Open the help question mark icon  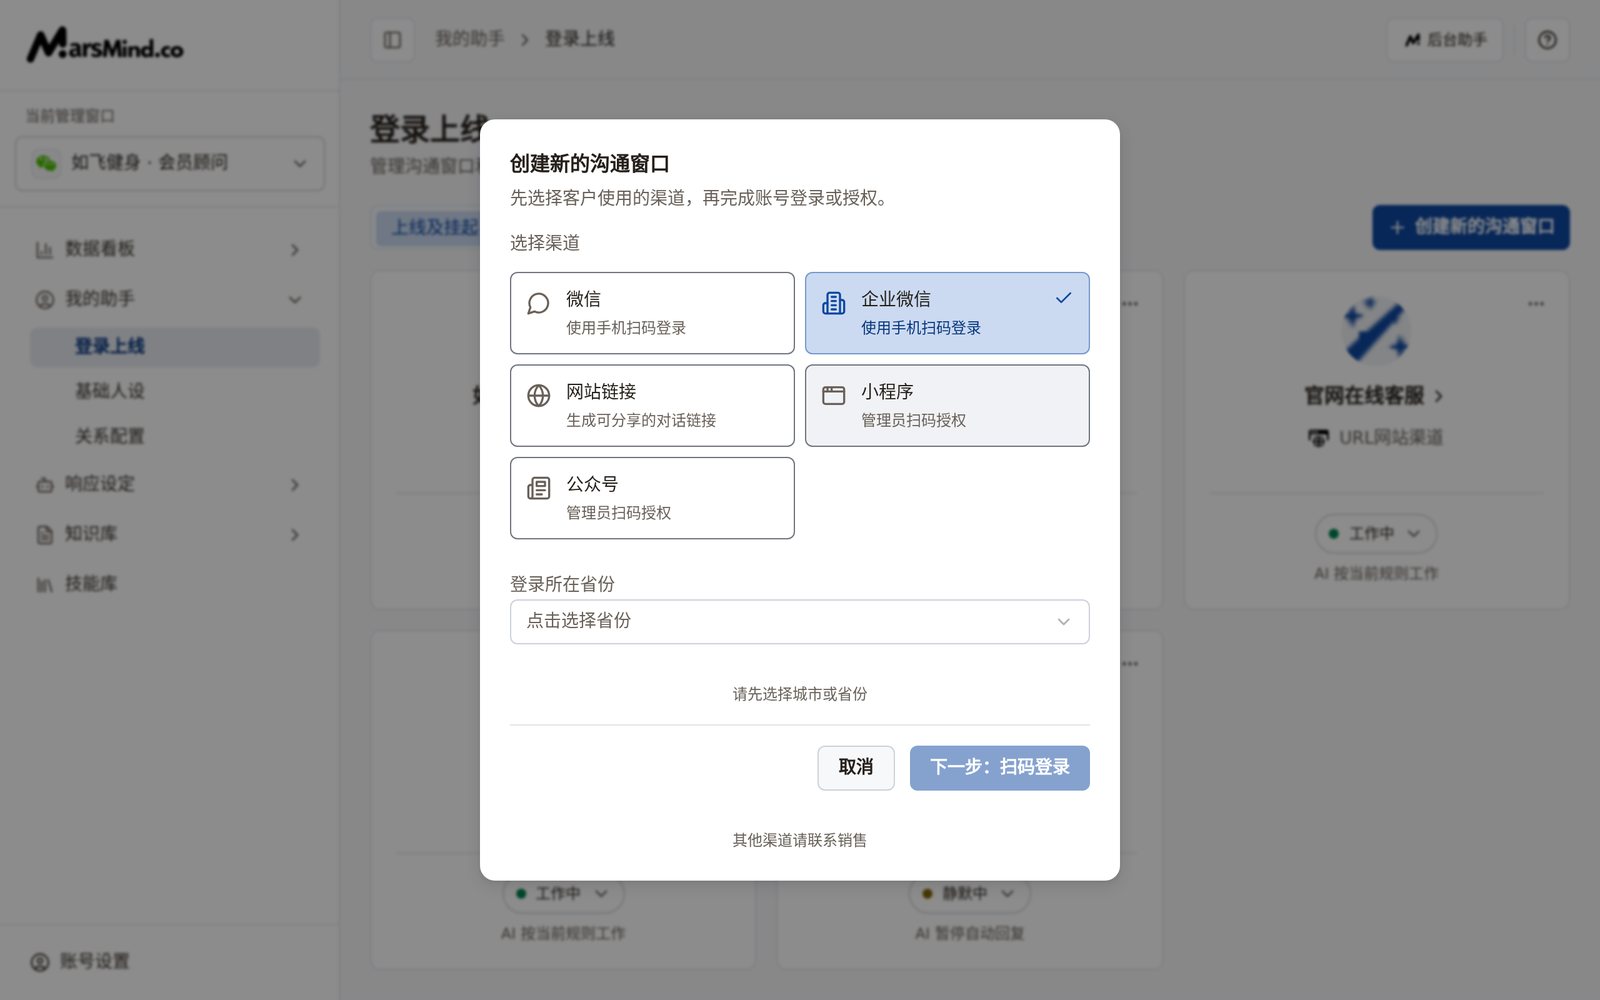1547,40
